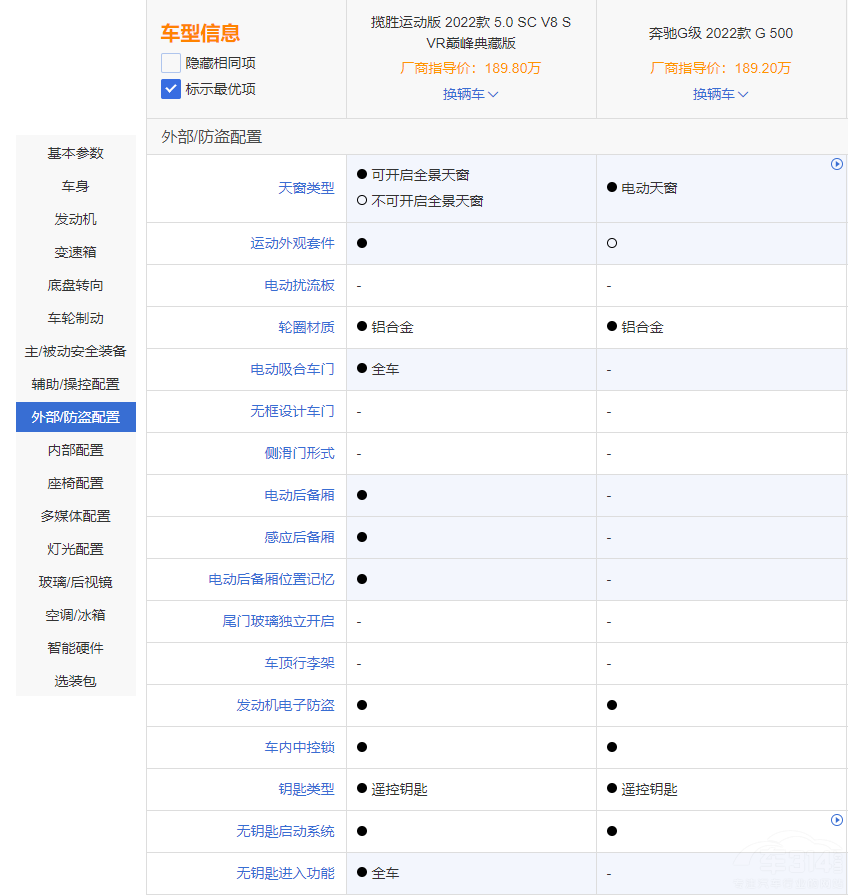
Task: Switch to the 车身 section
Action: 74,186
